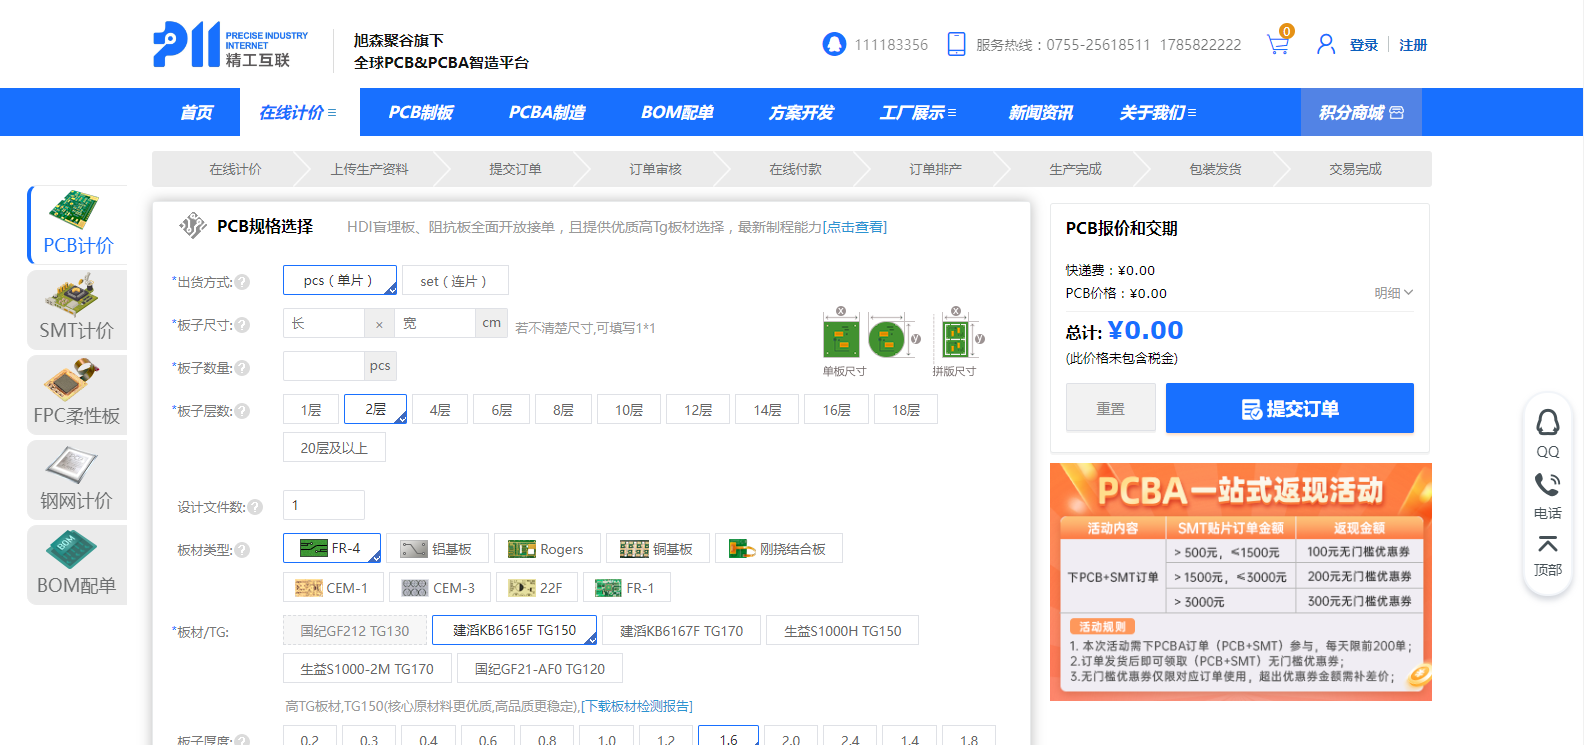Open the 在线计价 dropdown menu
This screenshot has width=1584, height=745.
[298, 113]
